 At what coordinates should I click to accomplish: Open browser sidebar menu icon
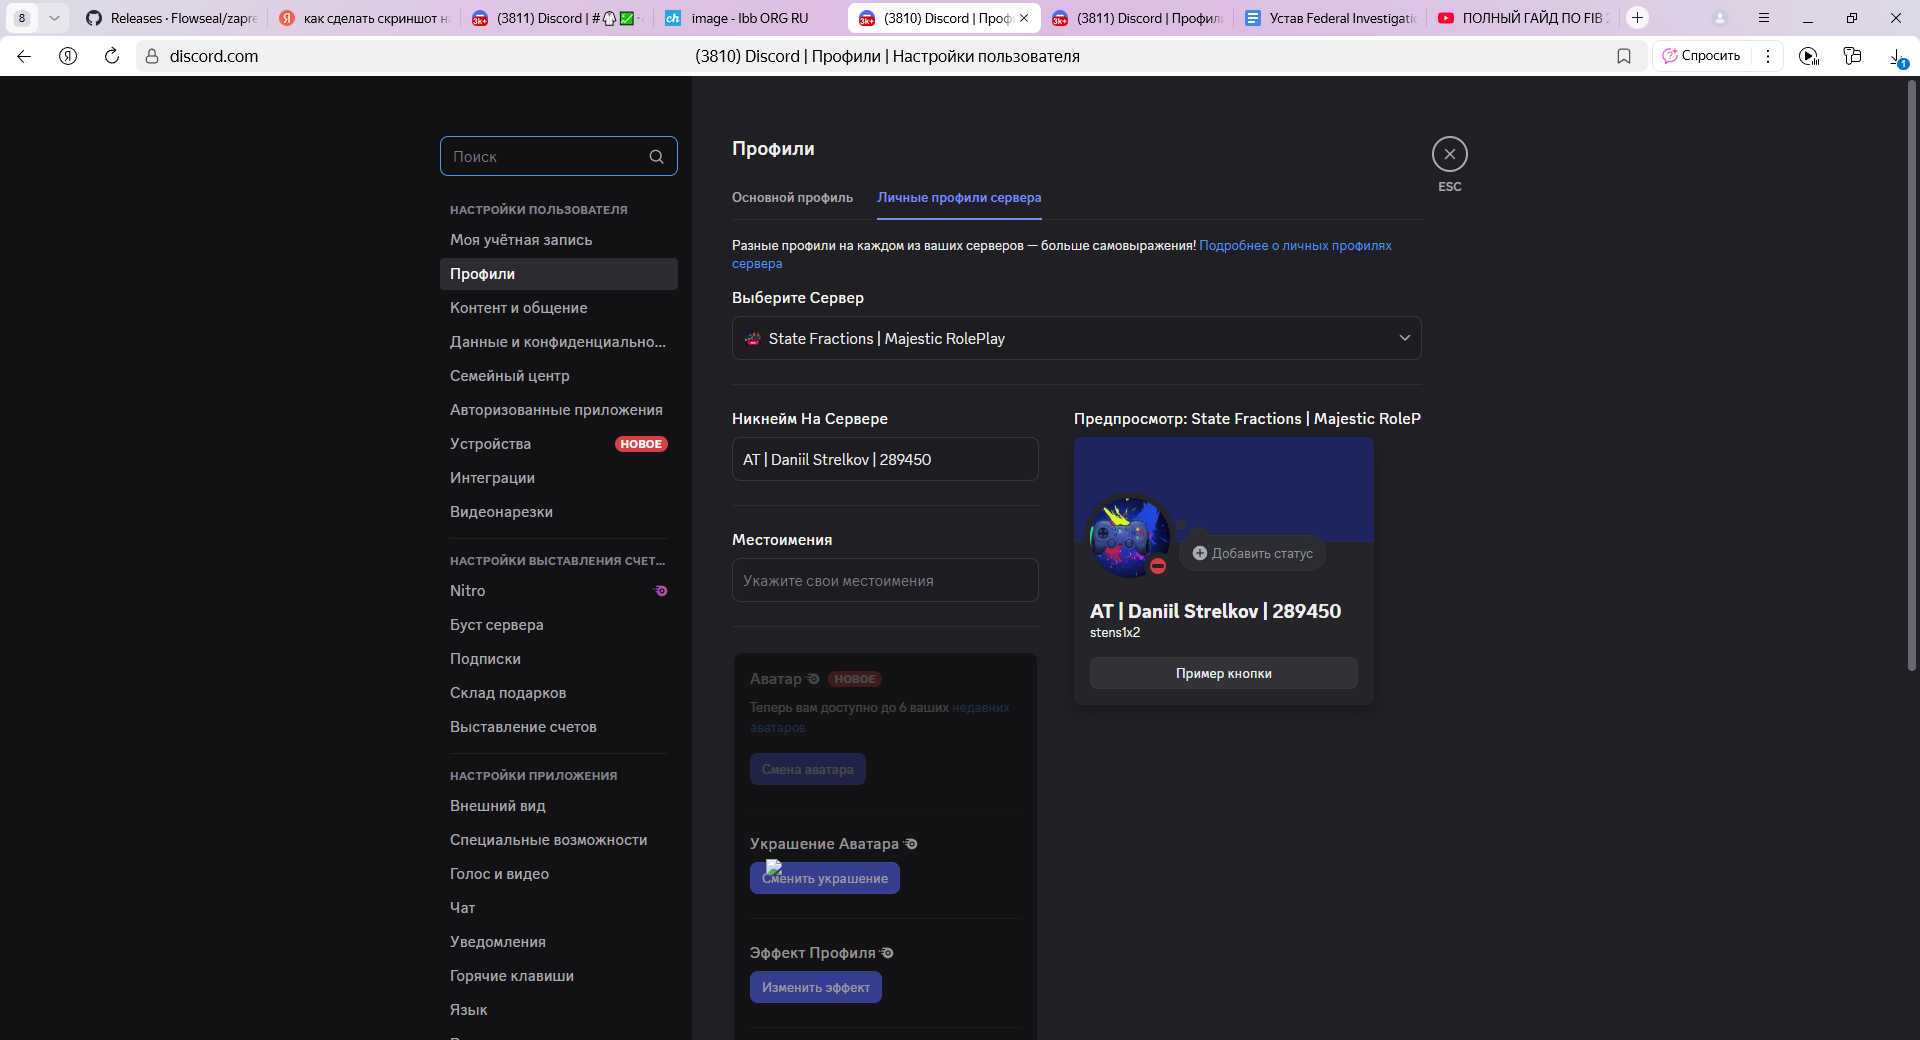1763,18
